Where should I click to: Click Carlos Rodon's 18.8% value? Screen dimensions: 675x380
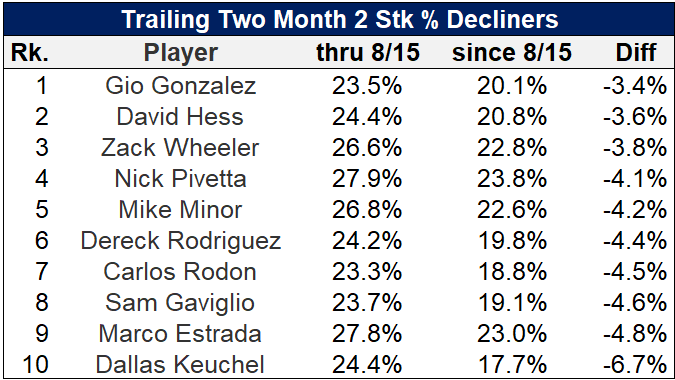[512, 272]
